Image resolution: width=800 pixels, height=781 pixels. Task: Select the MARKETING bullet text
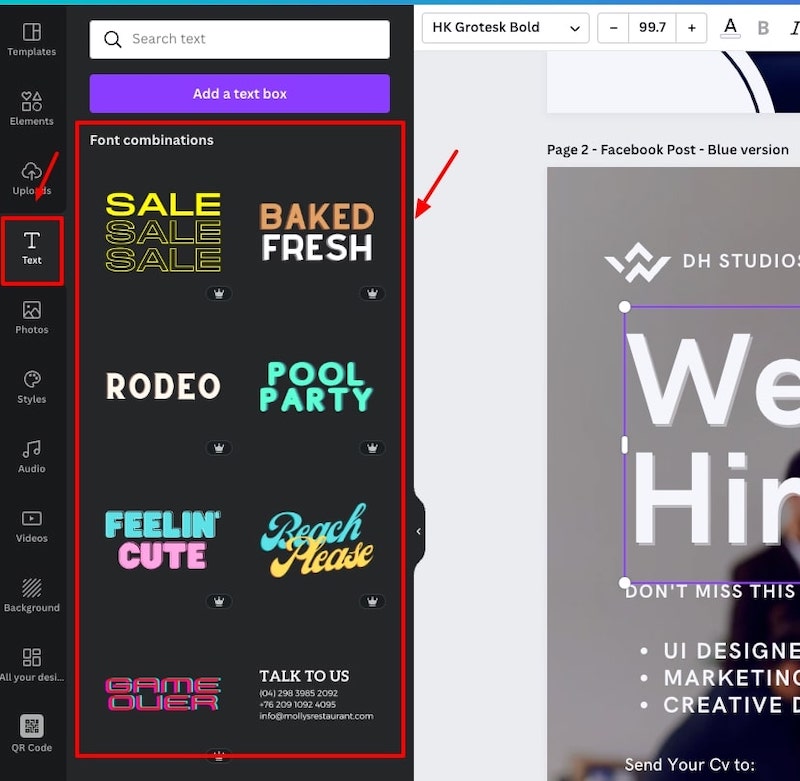point(732,678)
